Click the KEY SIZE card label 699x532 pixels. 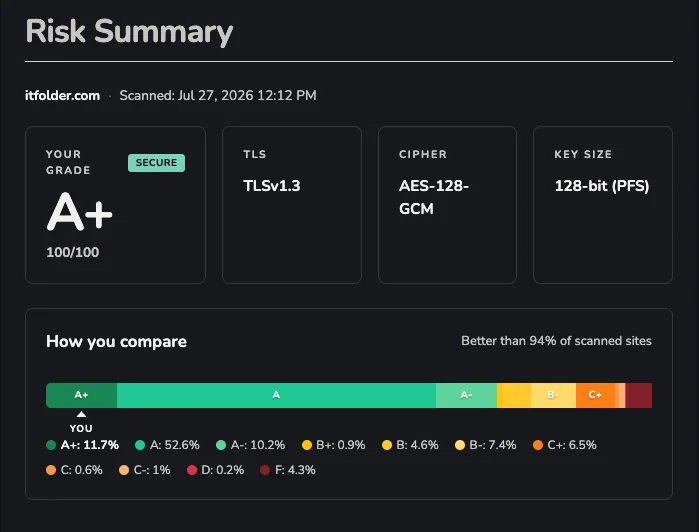click(583, 154)
